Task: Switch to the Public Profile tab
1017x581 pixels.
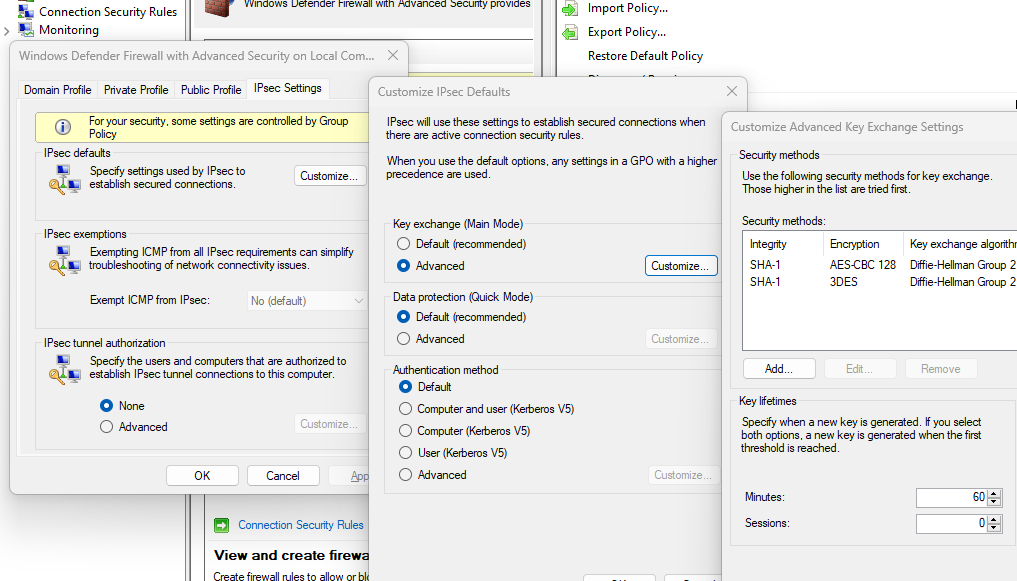Action: 211,89
